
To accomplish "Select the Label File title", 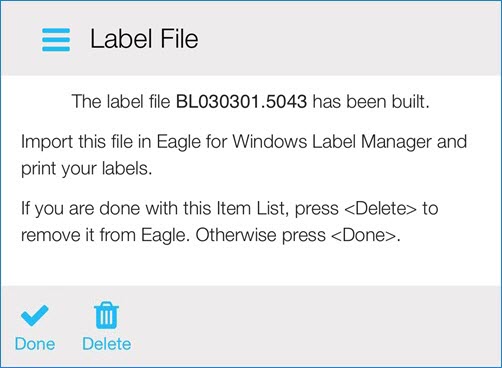I will (x=144, y=39).
